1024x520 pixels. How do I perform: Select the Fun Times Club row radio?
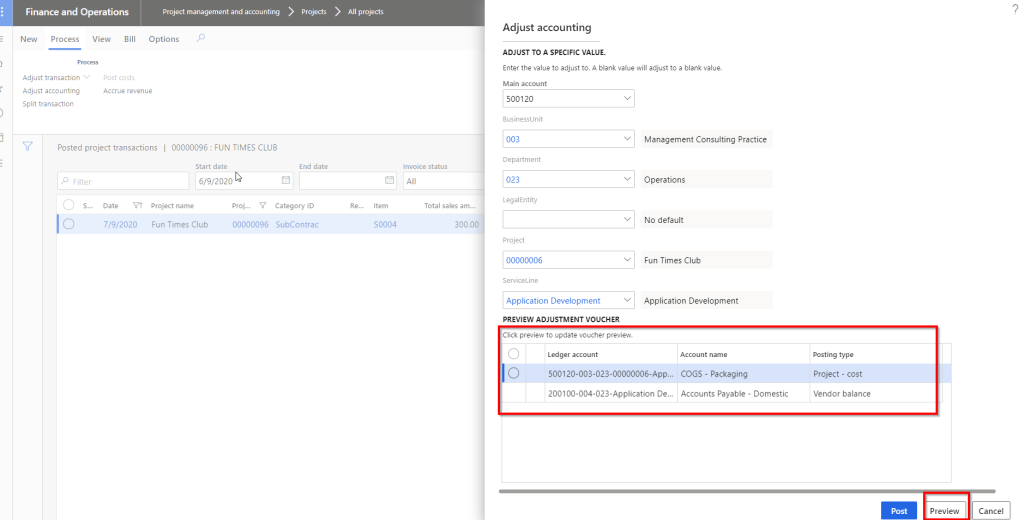pyautogui.click(x=68, y=224)
